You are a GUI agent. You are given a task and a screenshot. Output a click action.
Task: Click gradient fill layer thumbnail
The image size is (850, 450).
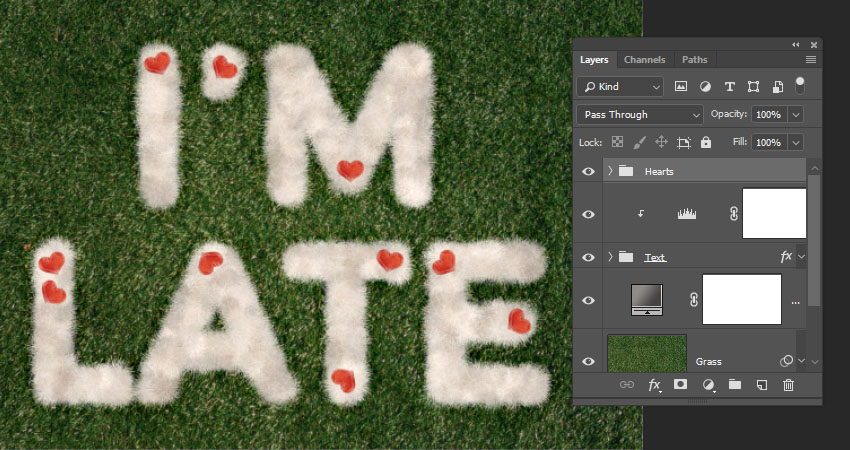[x=647, y=300]
